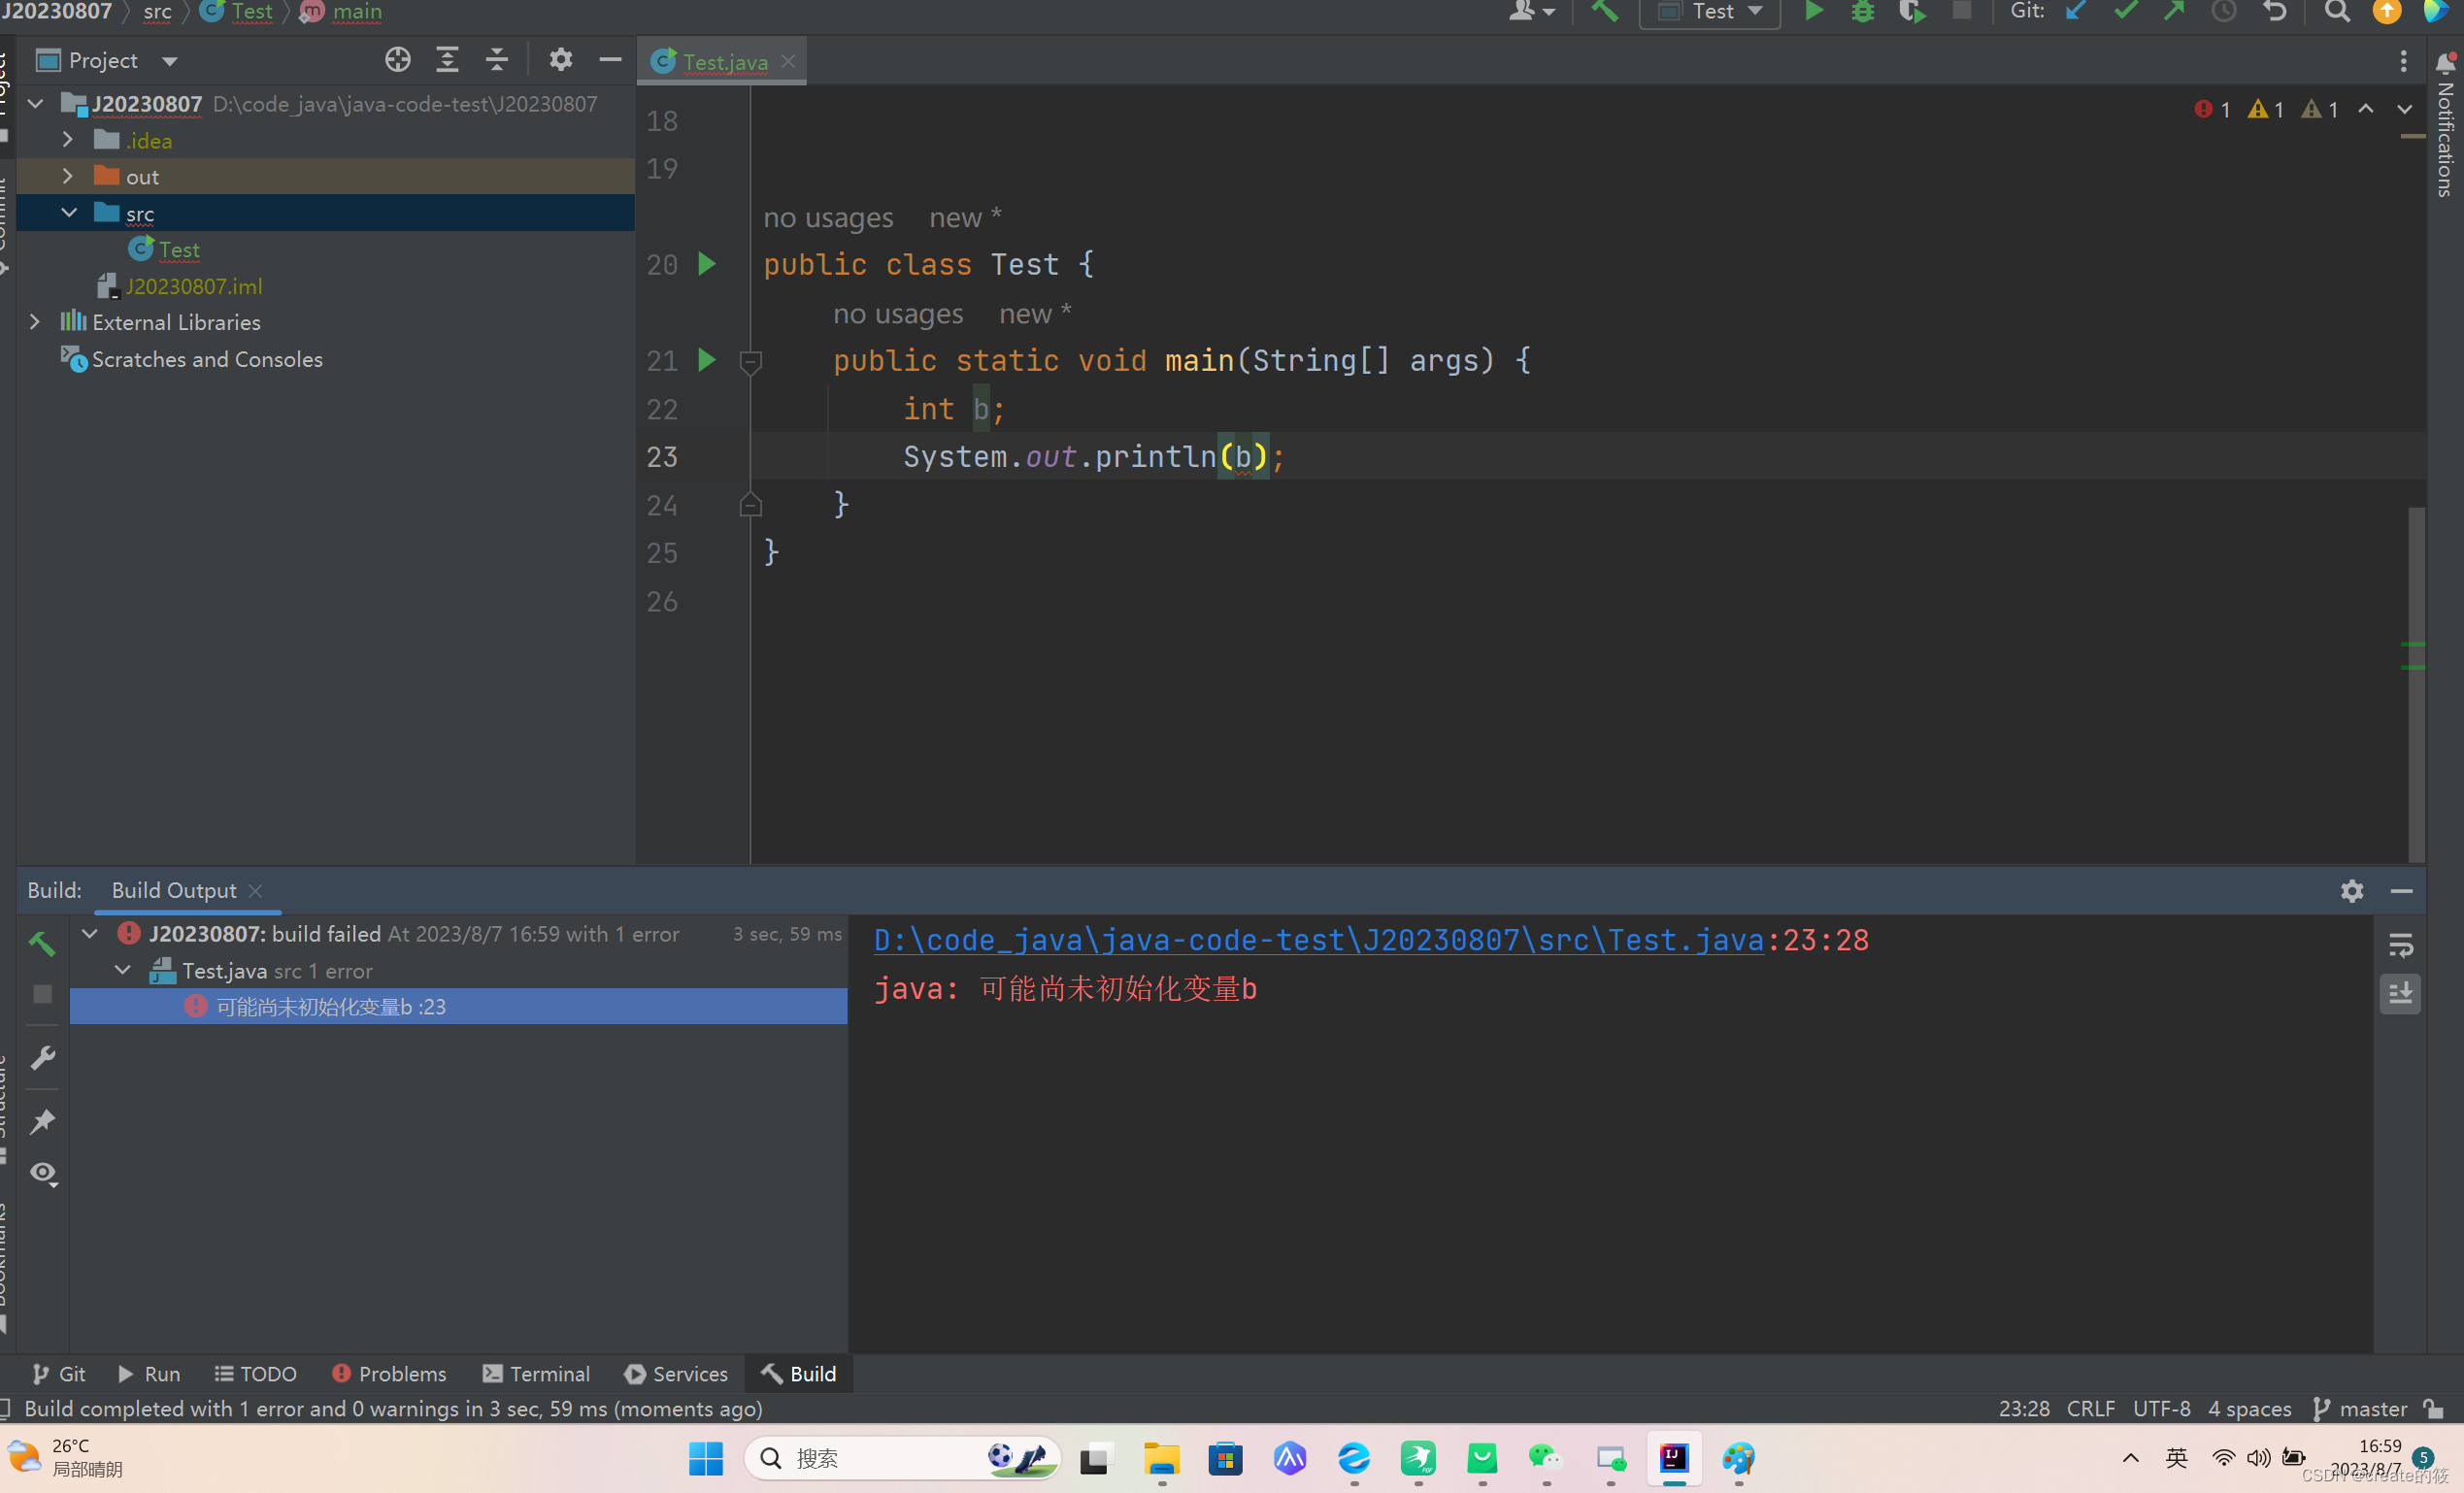
Task: Click the Build project hammer icon
Action: 1604,12
